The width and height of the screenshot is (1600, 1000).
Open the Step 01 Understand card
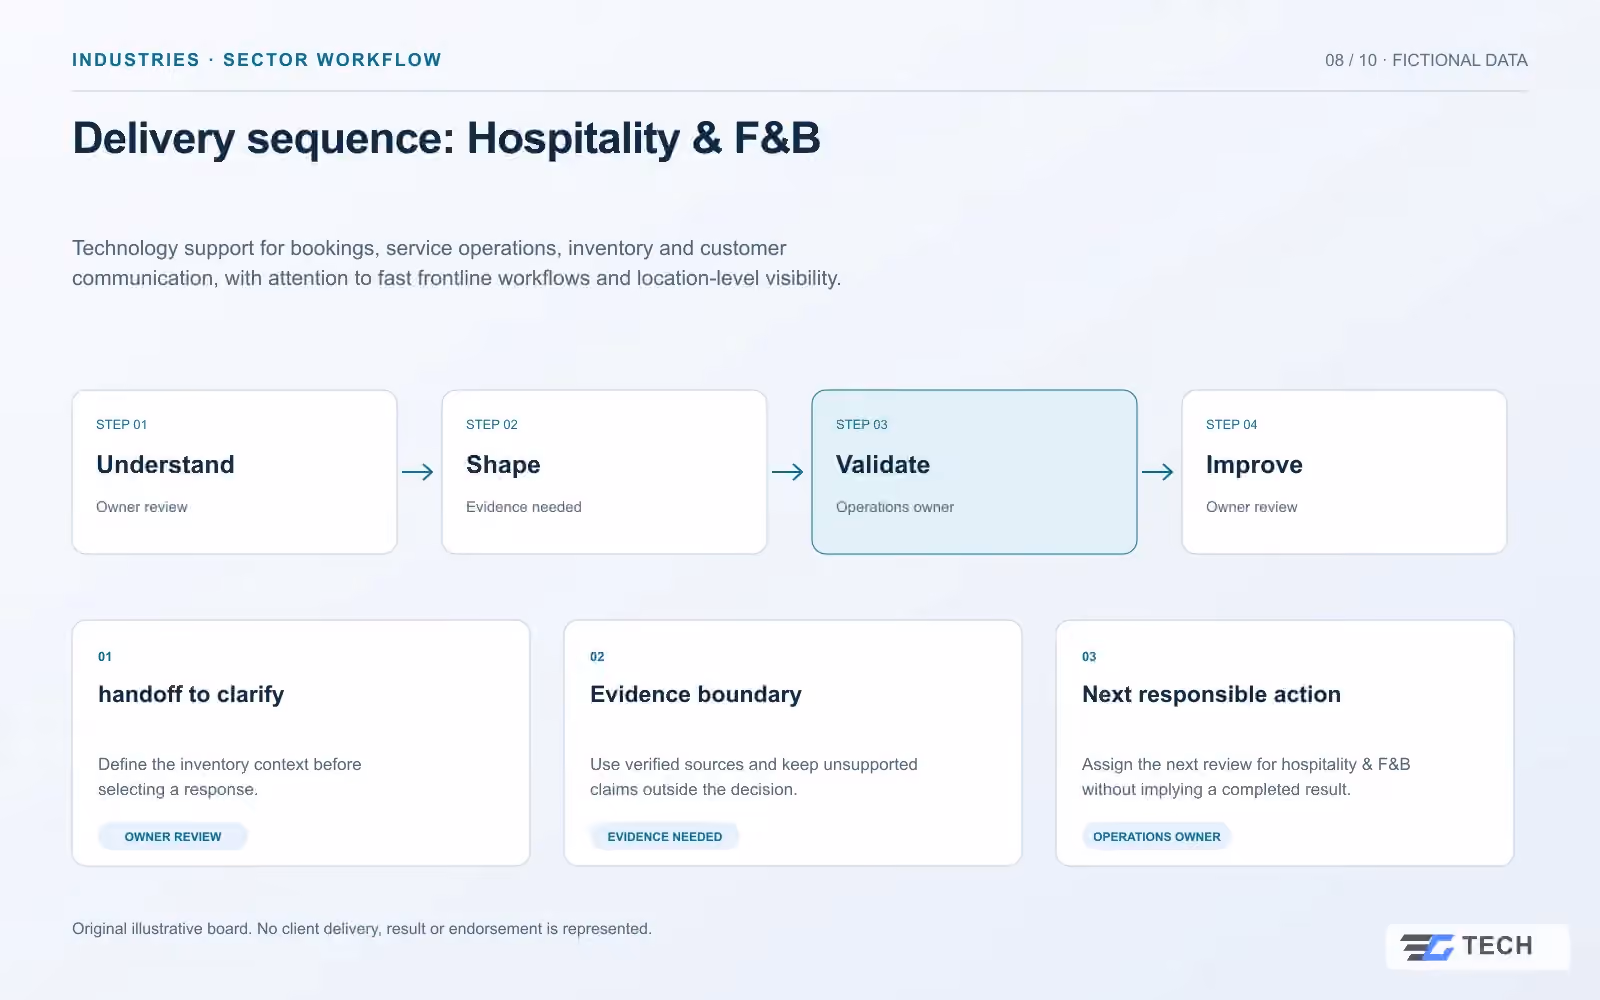pyautogui.click(x=235, y=472)
